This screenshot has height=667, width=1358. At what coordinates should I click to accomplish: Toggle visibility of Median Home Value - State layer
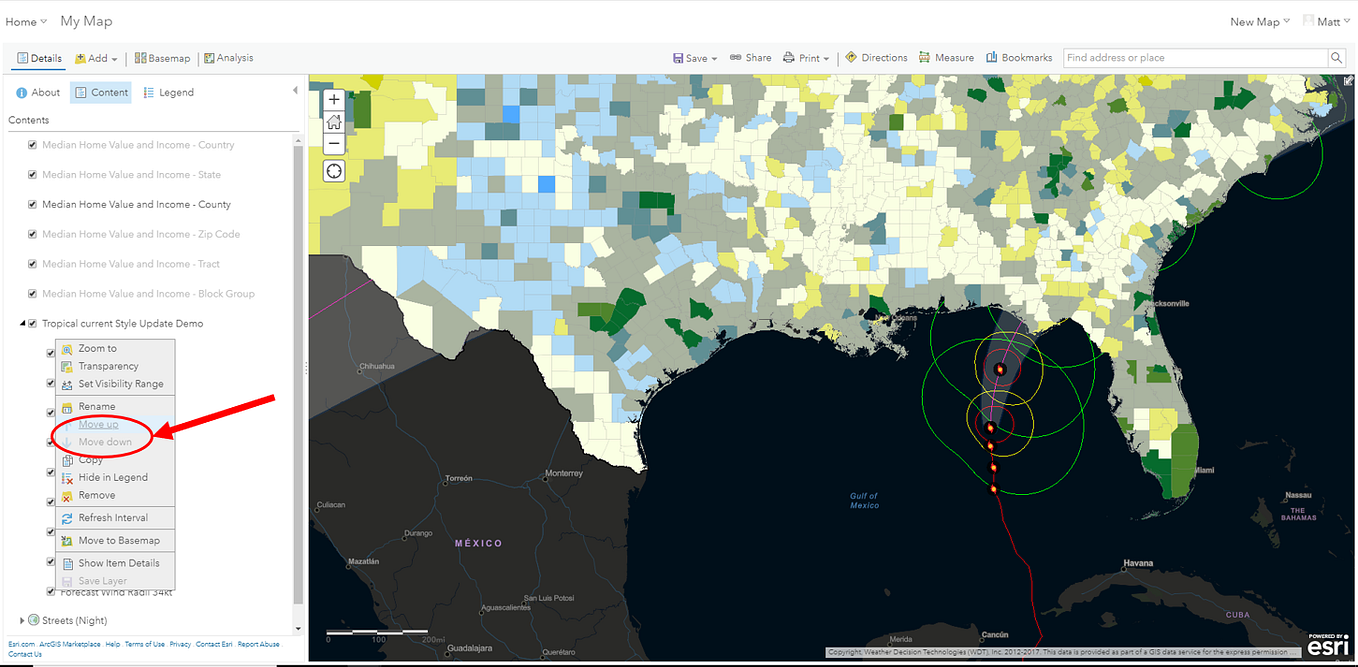point(33,174)
